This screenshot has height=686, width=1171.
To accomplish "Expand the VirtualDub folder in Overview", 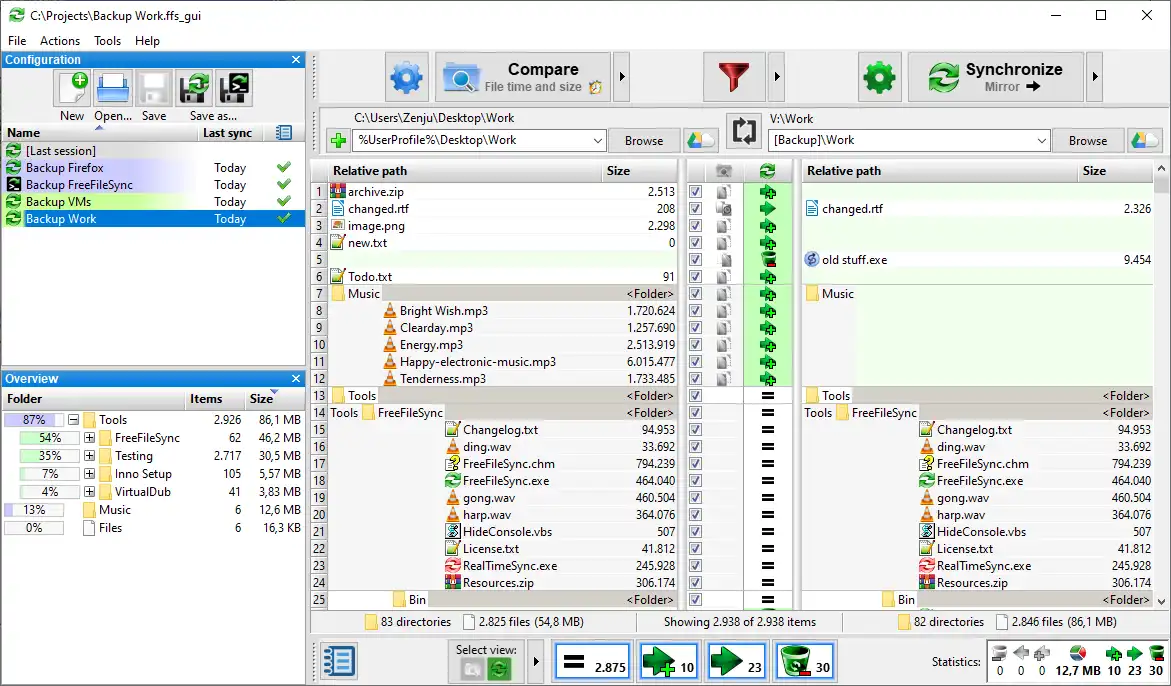I will (90, 492).
